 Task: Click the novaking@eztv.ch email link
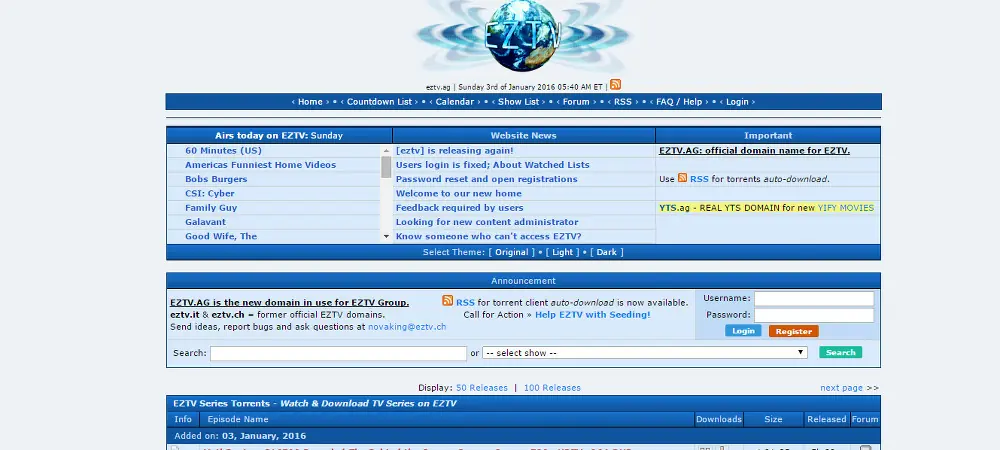pos(407,327)
